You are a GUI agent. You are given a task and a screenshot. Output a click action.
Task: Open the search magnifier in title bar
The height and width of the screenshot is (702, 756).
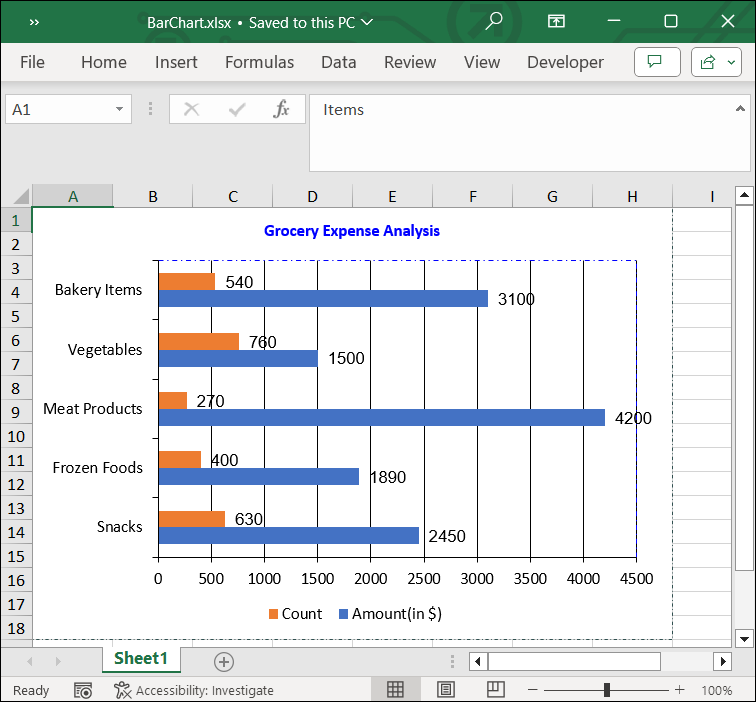click(x=493, y=21)
